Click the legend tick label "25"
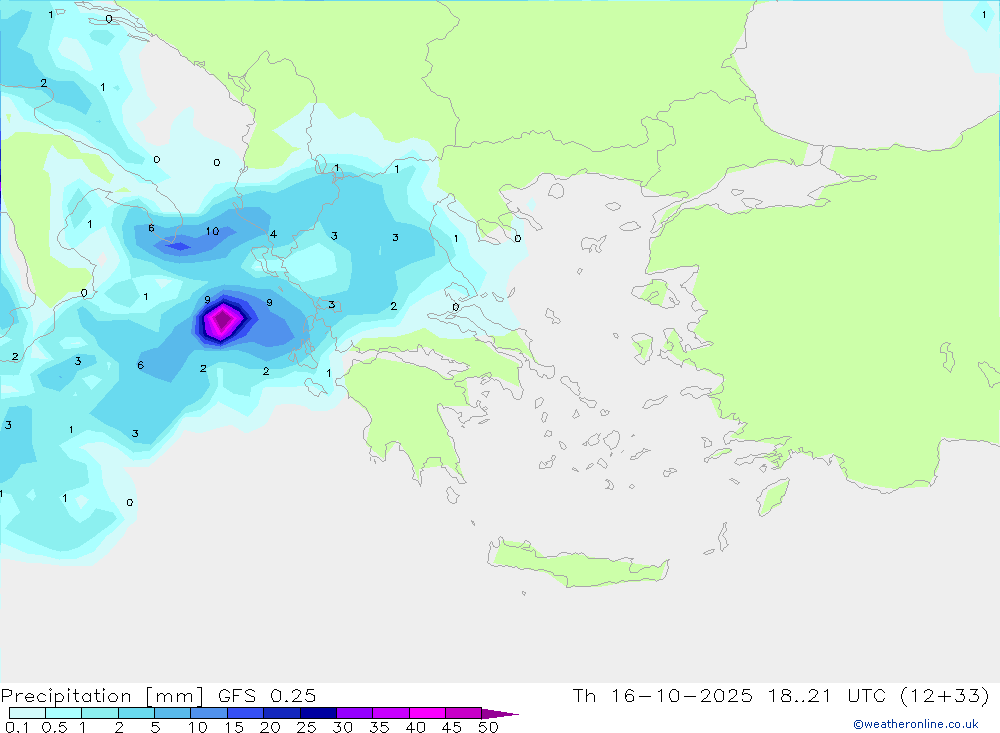 click(307, 727)
